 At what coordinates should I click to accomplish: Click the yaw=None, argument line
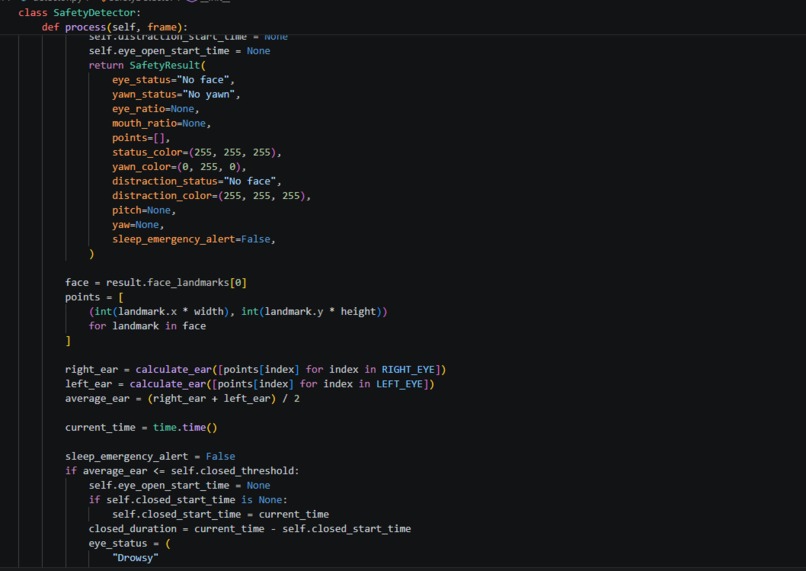138,225
